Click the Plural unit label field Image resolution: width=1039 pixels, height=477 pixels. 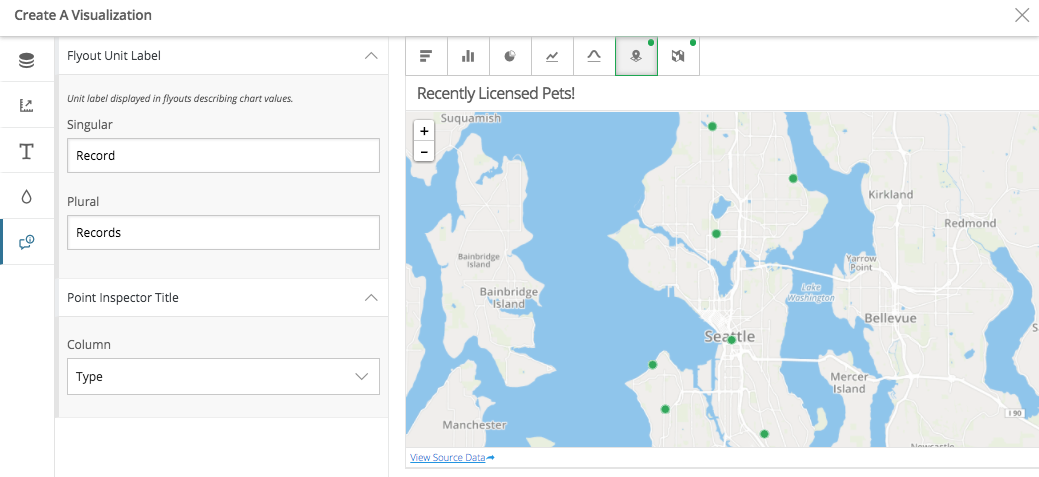(x=223, y=233)
